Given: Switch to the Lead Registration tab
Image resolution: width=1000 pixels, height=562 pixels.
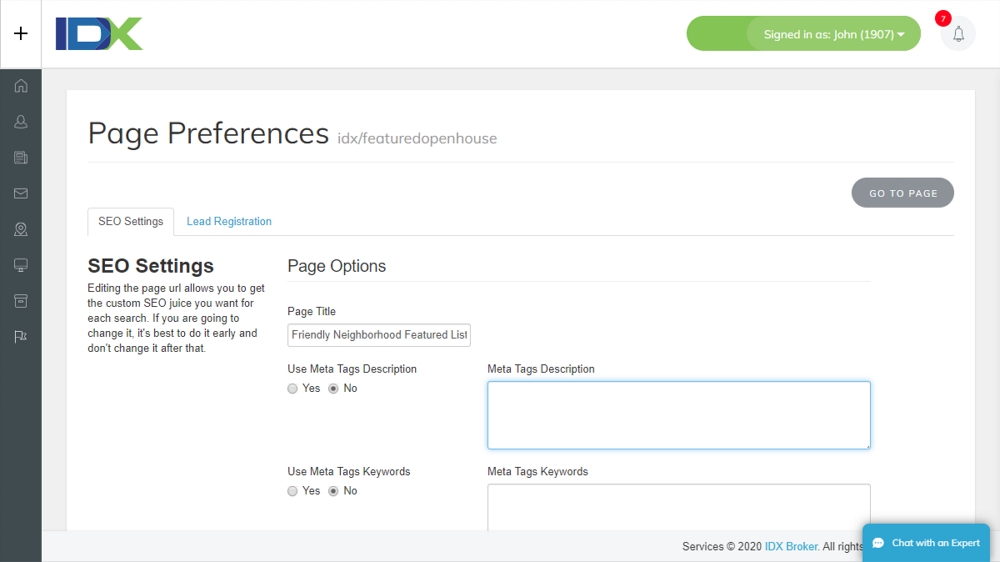Looking at the screenshot, I should click(x=229, y=222).
